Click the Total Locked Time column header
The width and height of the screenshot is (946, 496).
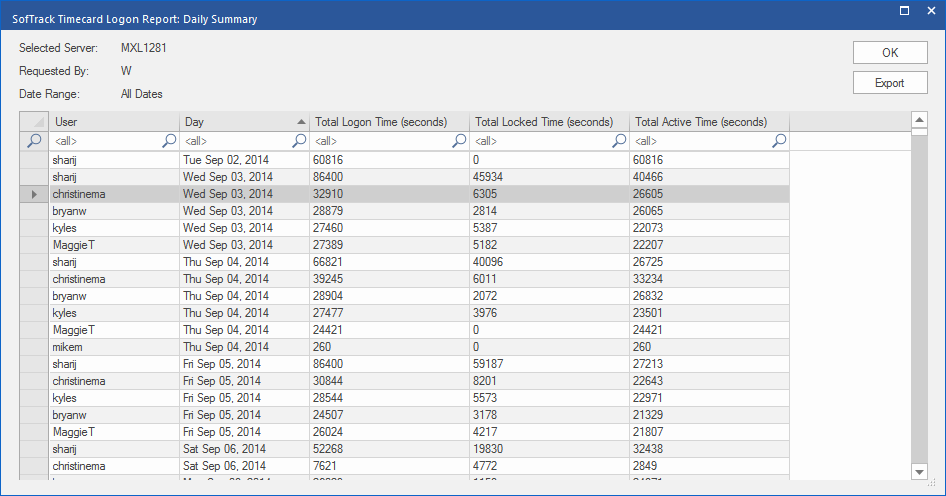tap(548, 122)
